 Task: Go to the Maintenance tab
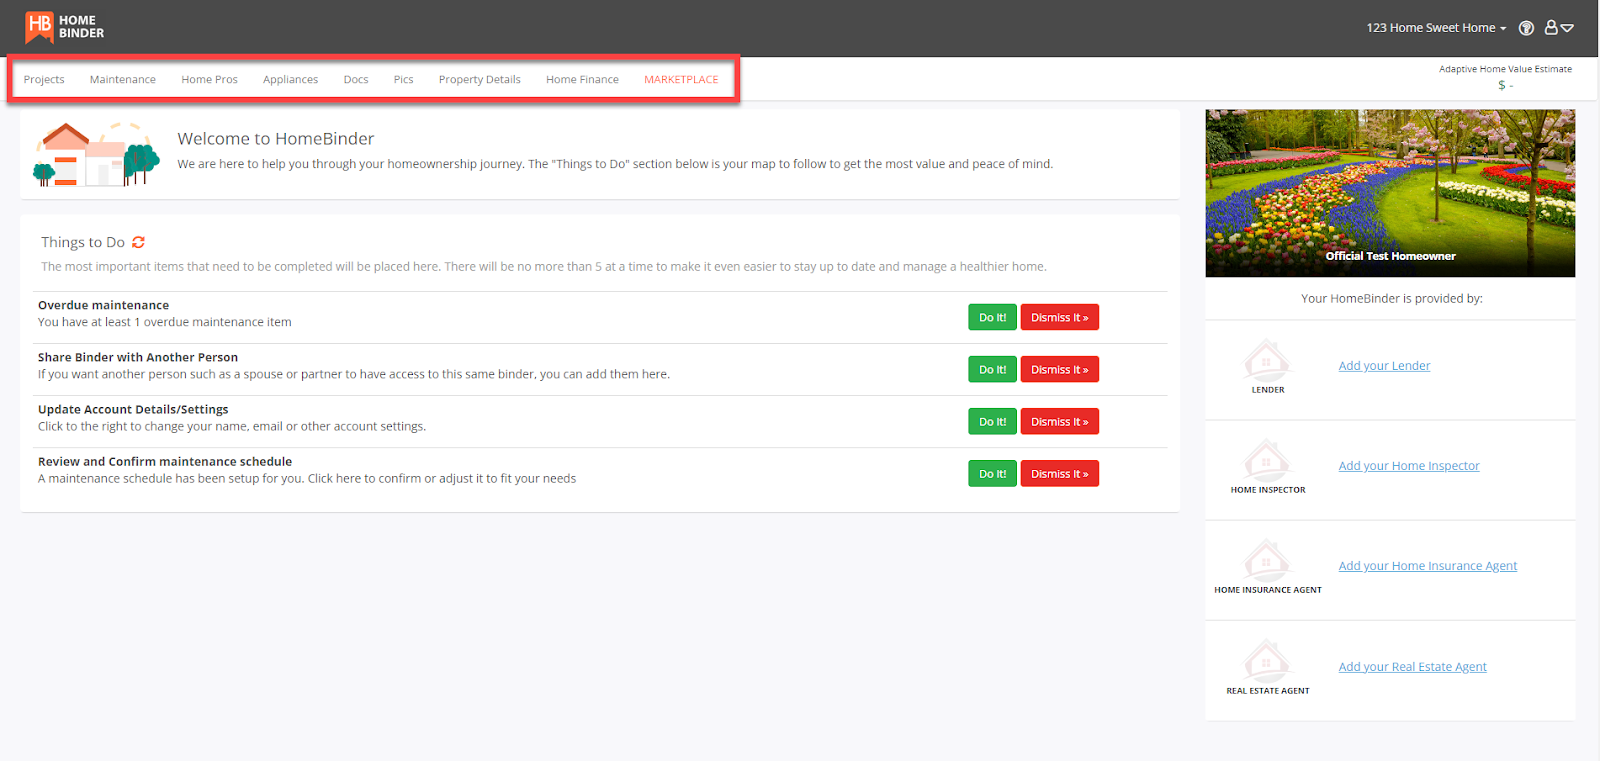(x=123, y=79)
